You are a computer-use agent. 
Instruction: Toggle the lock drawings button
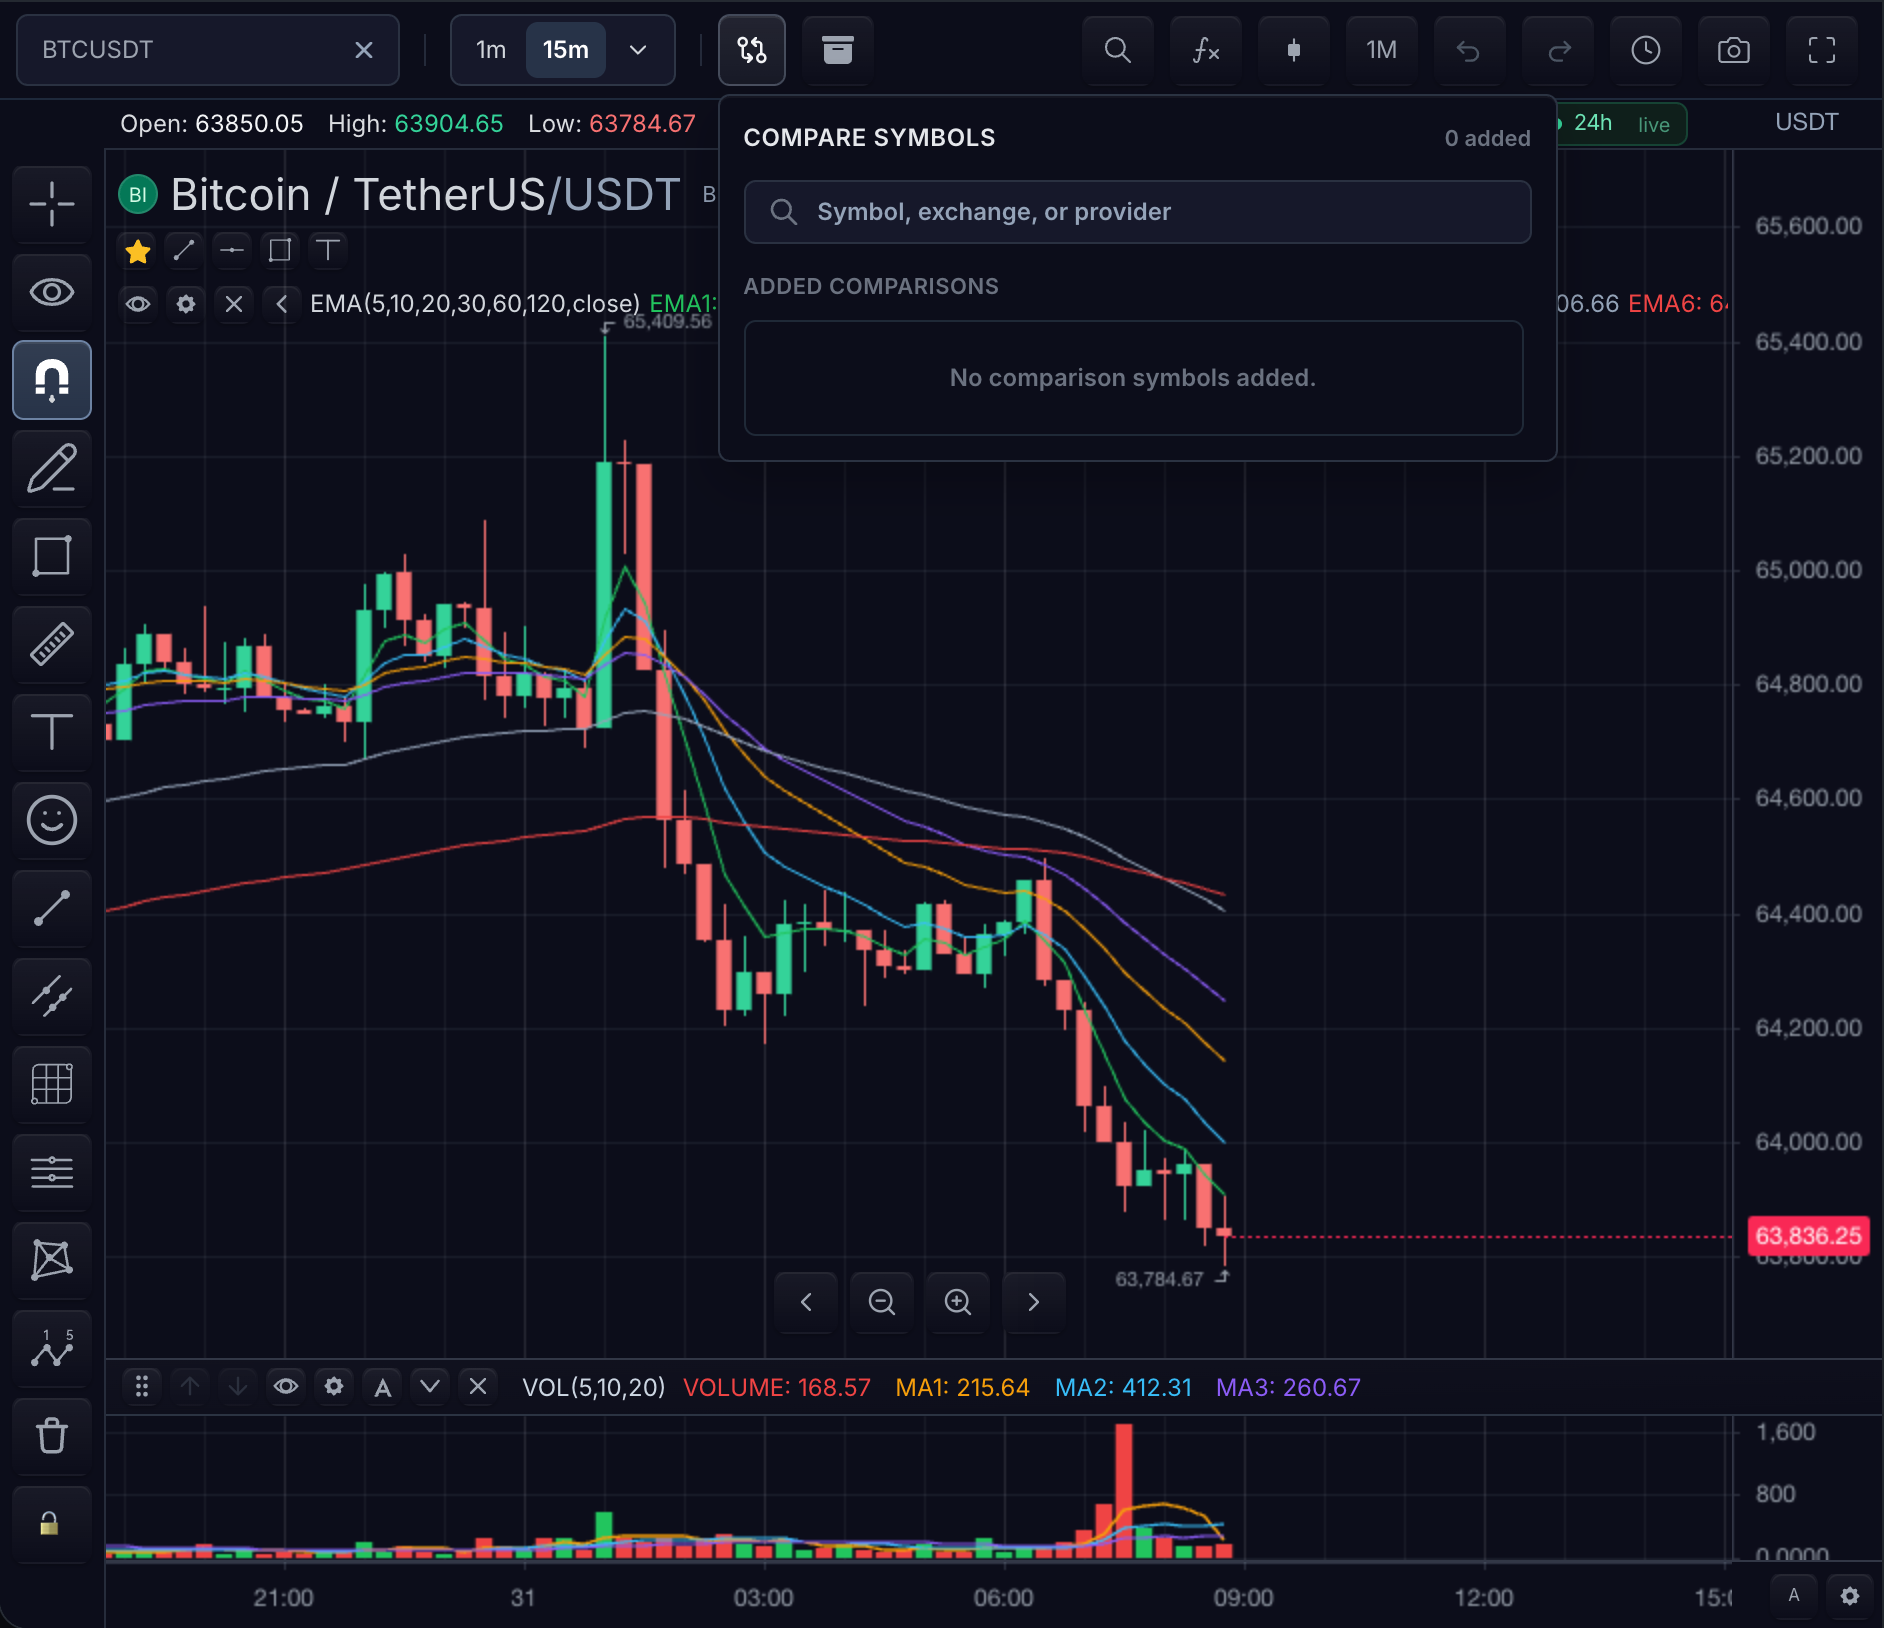click(x=52, y=1524)
